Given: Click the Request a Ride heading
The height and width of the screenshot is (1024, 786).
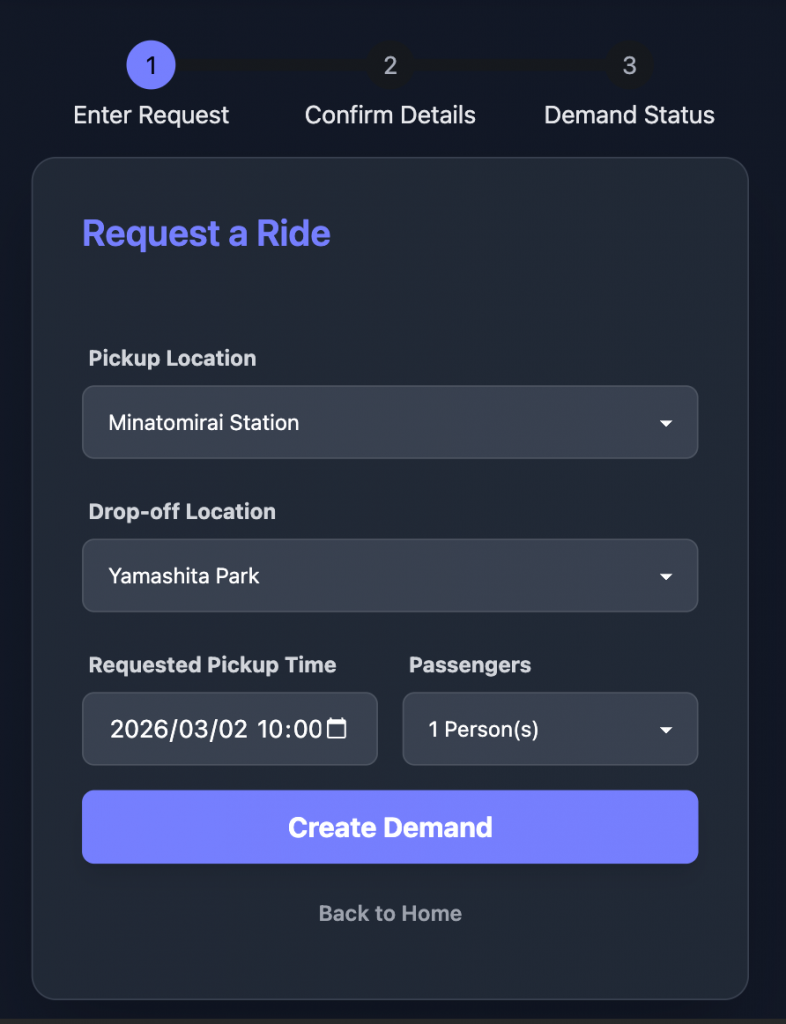Looking at the screenshot, I should tap(206, 233).
